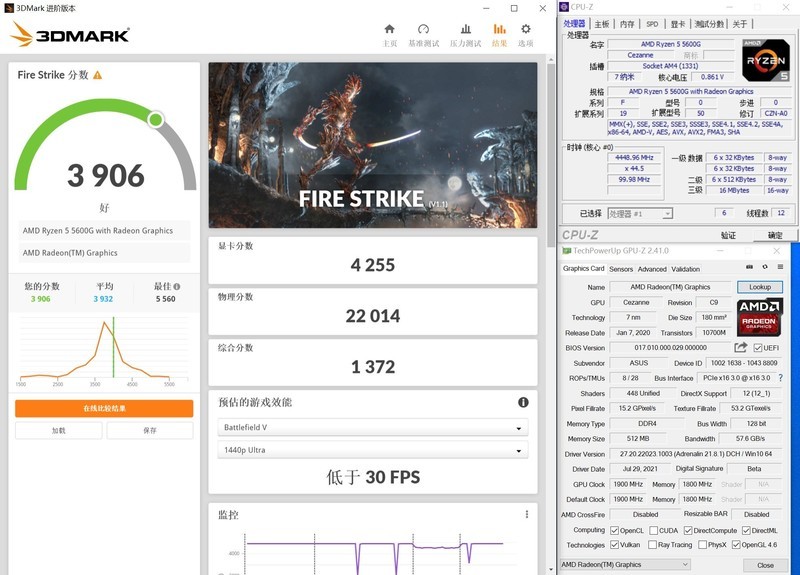Click the info icon in estimated game performance
The height and width of the screenshot is (575, 800).
tap(523, 402)
